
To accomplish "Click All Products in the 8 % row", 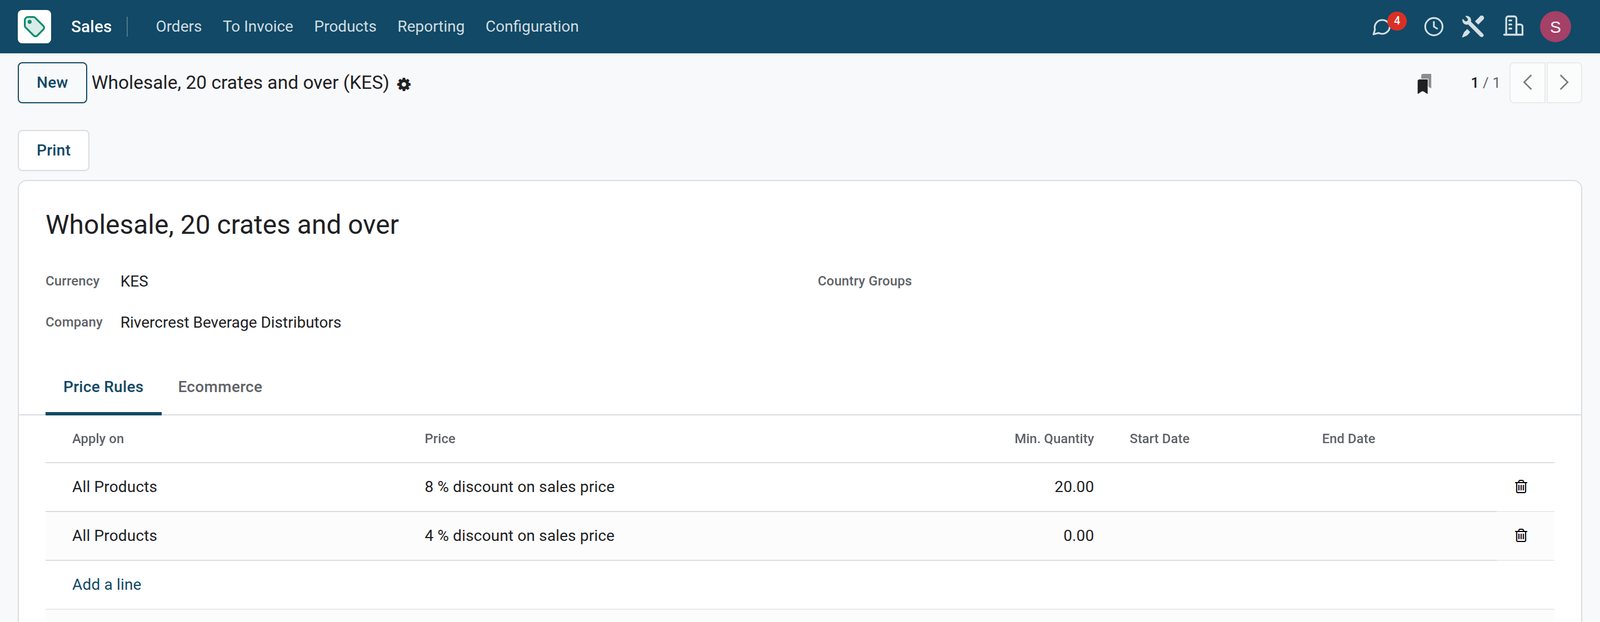I will point(115,487).
